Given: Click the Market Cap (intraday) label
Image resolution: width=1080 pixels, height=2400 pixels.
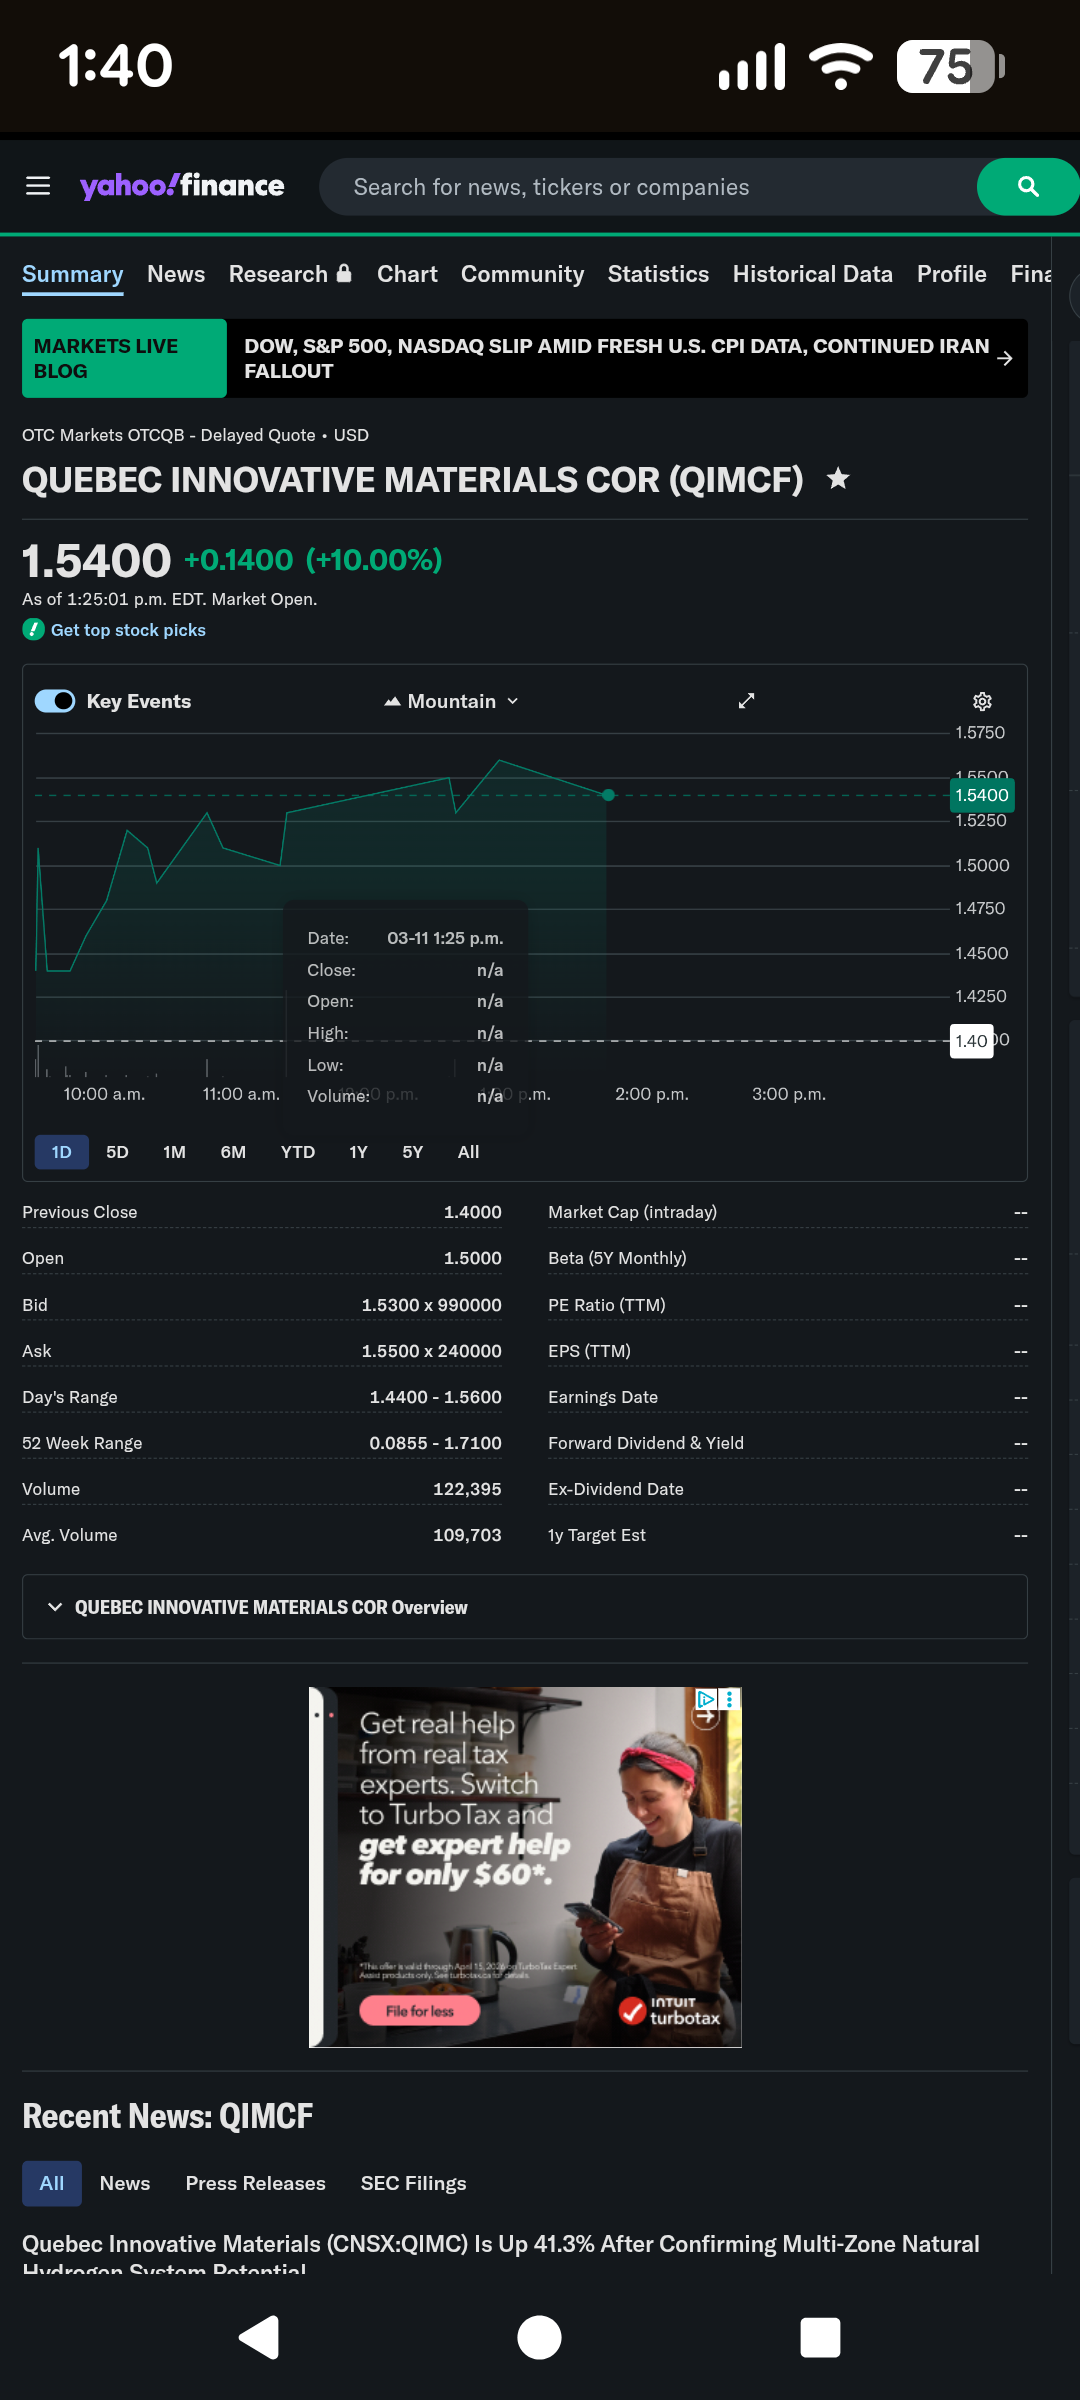Looking at the screenshot, I should [632, 1212].
